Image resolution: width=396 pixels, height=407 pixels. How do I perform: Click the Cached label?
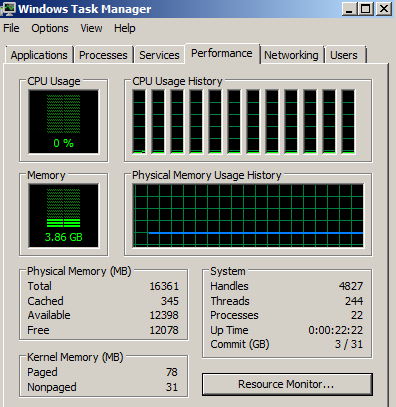(46, 301)
